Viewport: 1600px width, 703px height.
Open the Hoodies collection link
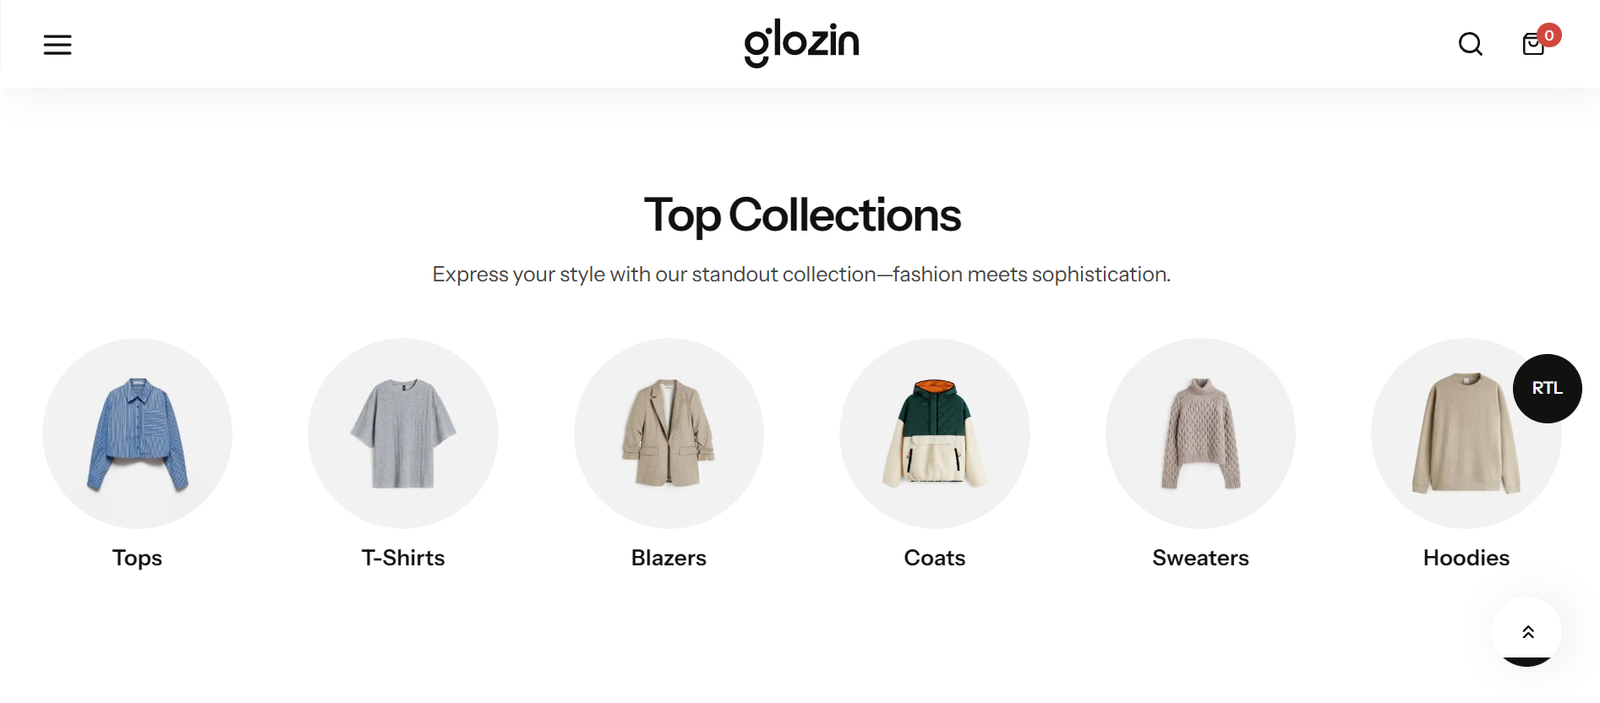tap(1466, 558)
